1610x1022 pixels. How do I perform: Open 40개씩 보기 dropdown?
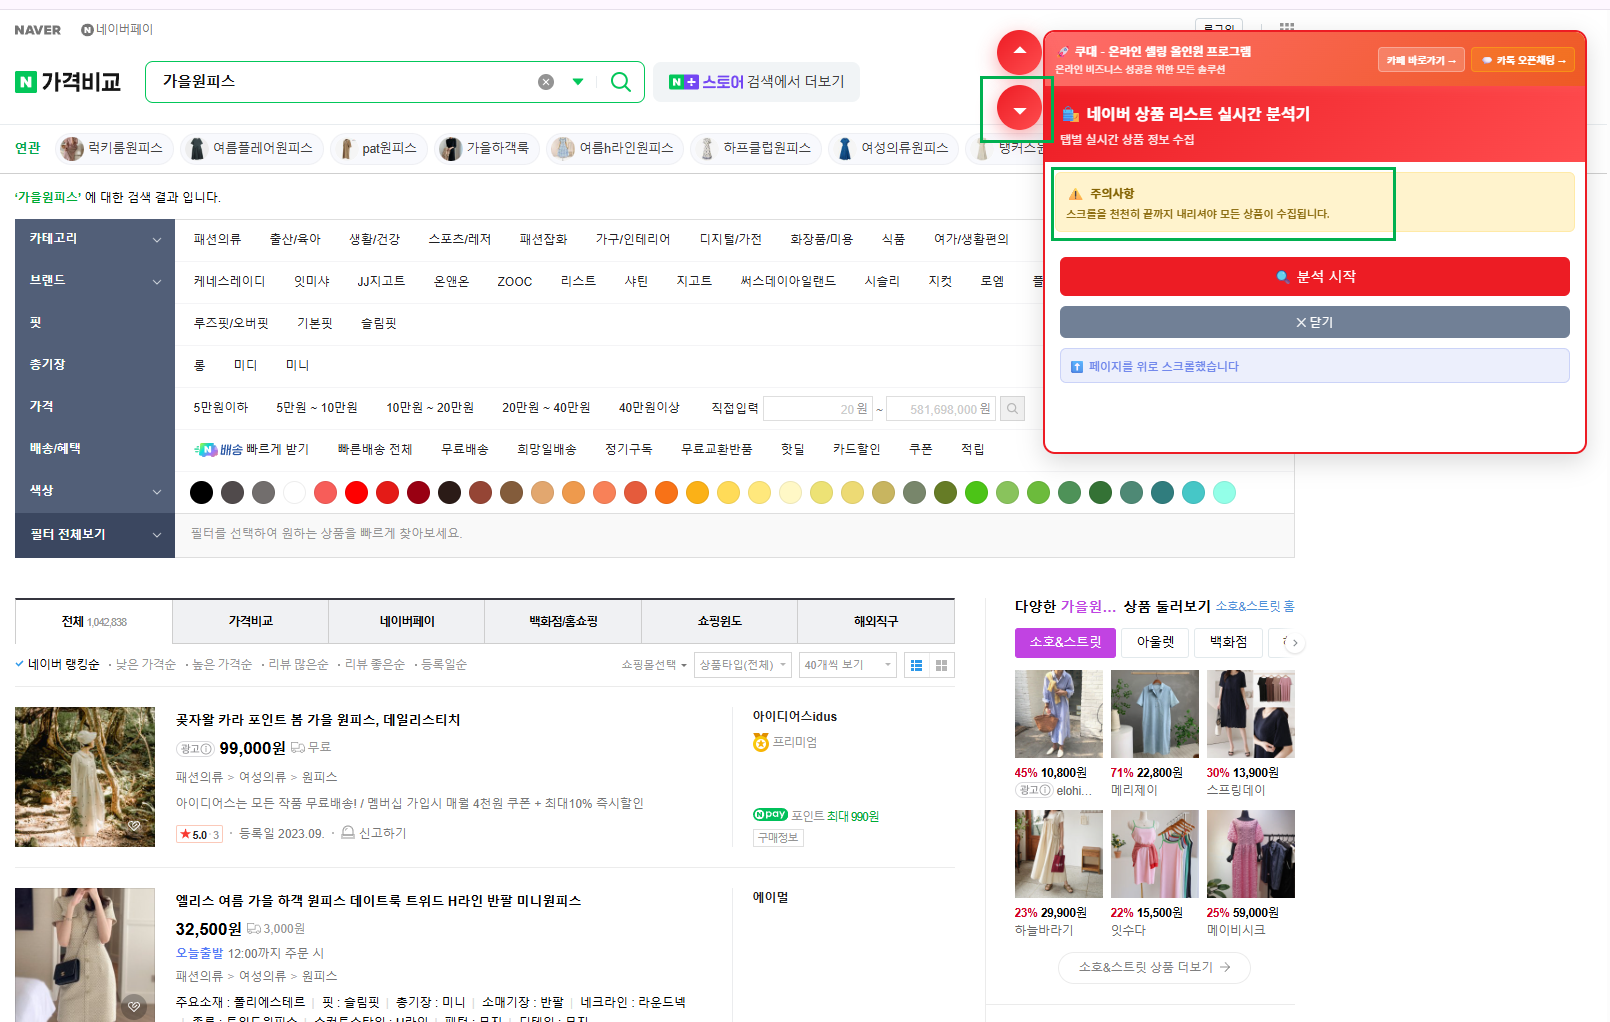[848, 665]
